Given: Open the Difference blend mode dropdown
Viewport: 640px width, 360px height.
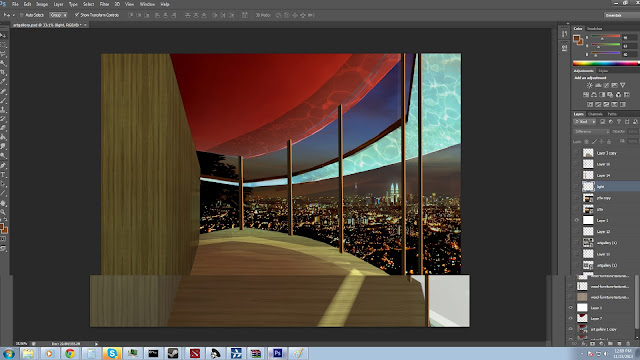Looking at the screenshot, I should pyautogui.click(x=591, y=131).
